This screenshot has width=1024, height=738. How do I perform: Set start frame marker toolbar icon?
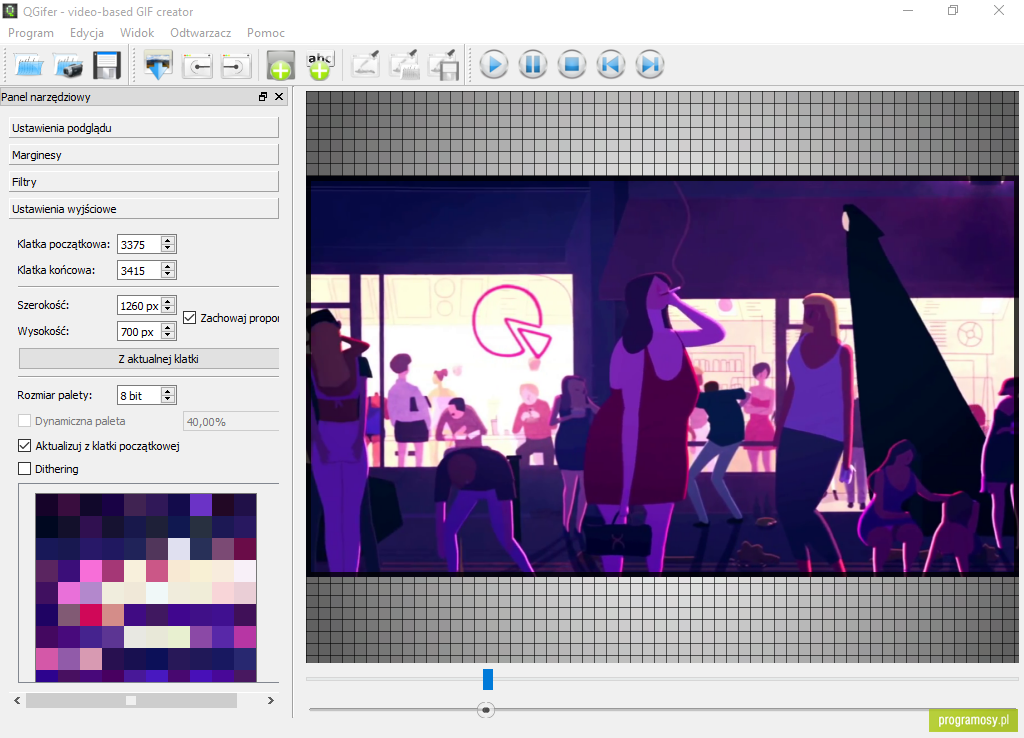click(x=197, y=65)
